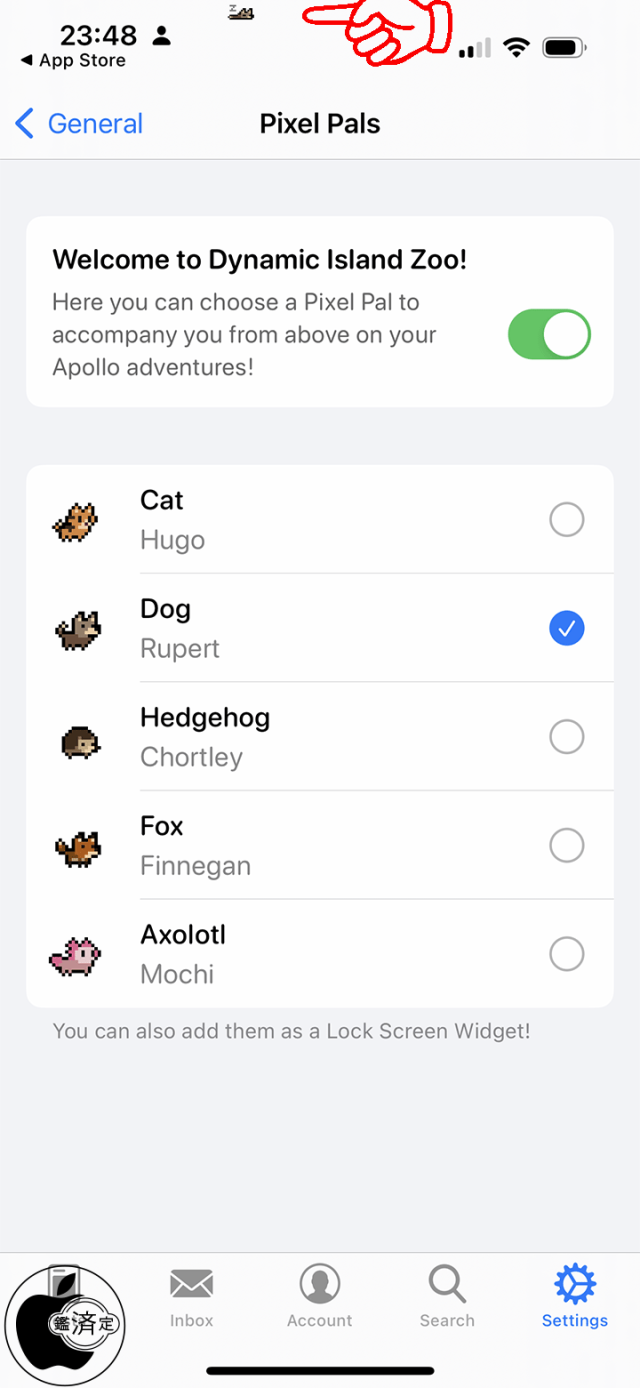Tap the Cat pixel pal icon
640x1388 pixels.
point(75,521)
